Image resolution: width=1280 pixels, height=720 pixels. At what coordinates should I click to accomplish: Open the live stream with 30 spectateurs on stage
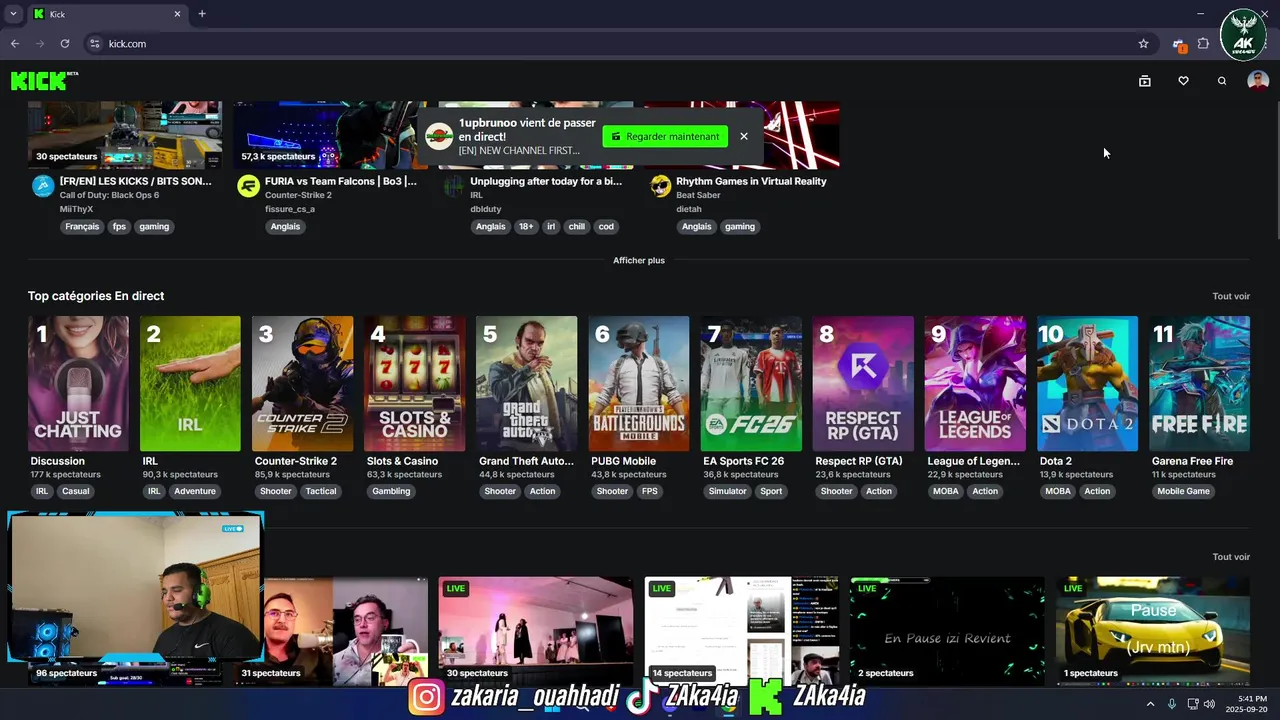[x=536, y=631]
